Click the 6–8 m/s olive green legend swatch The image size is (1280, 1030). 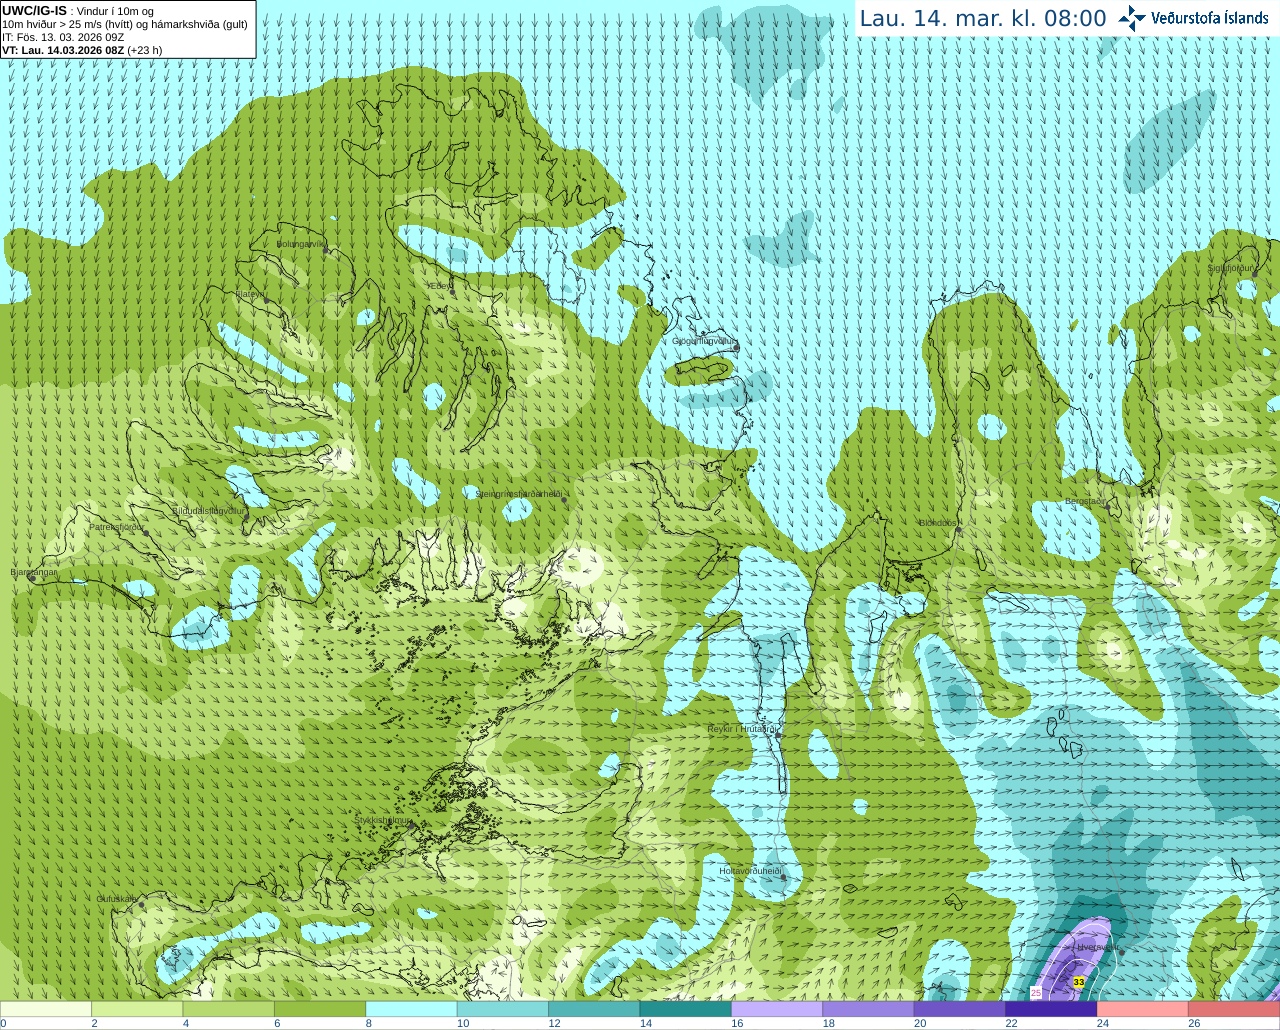tap(320, 1009)
